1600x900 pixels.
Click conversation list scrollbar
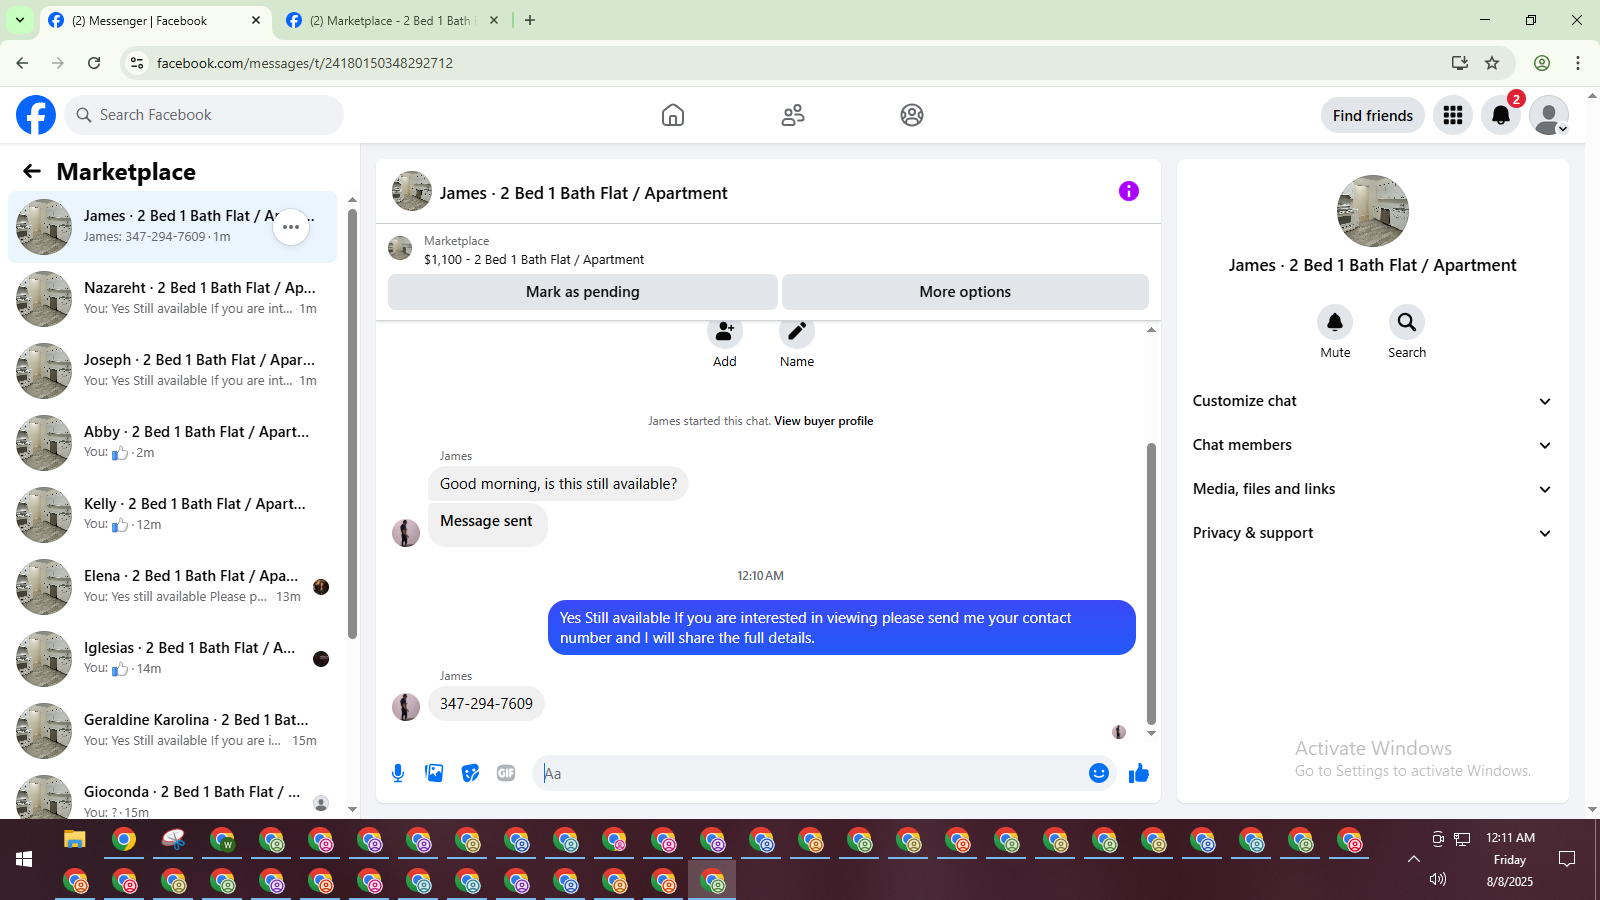coord(352,423)
